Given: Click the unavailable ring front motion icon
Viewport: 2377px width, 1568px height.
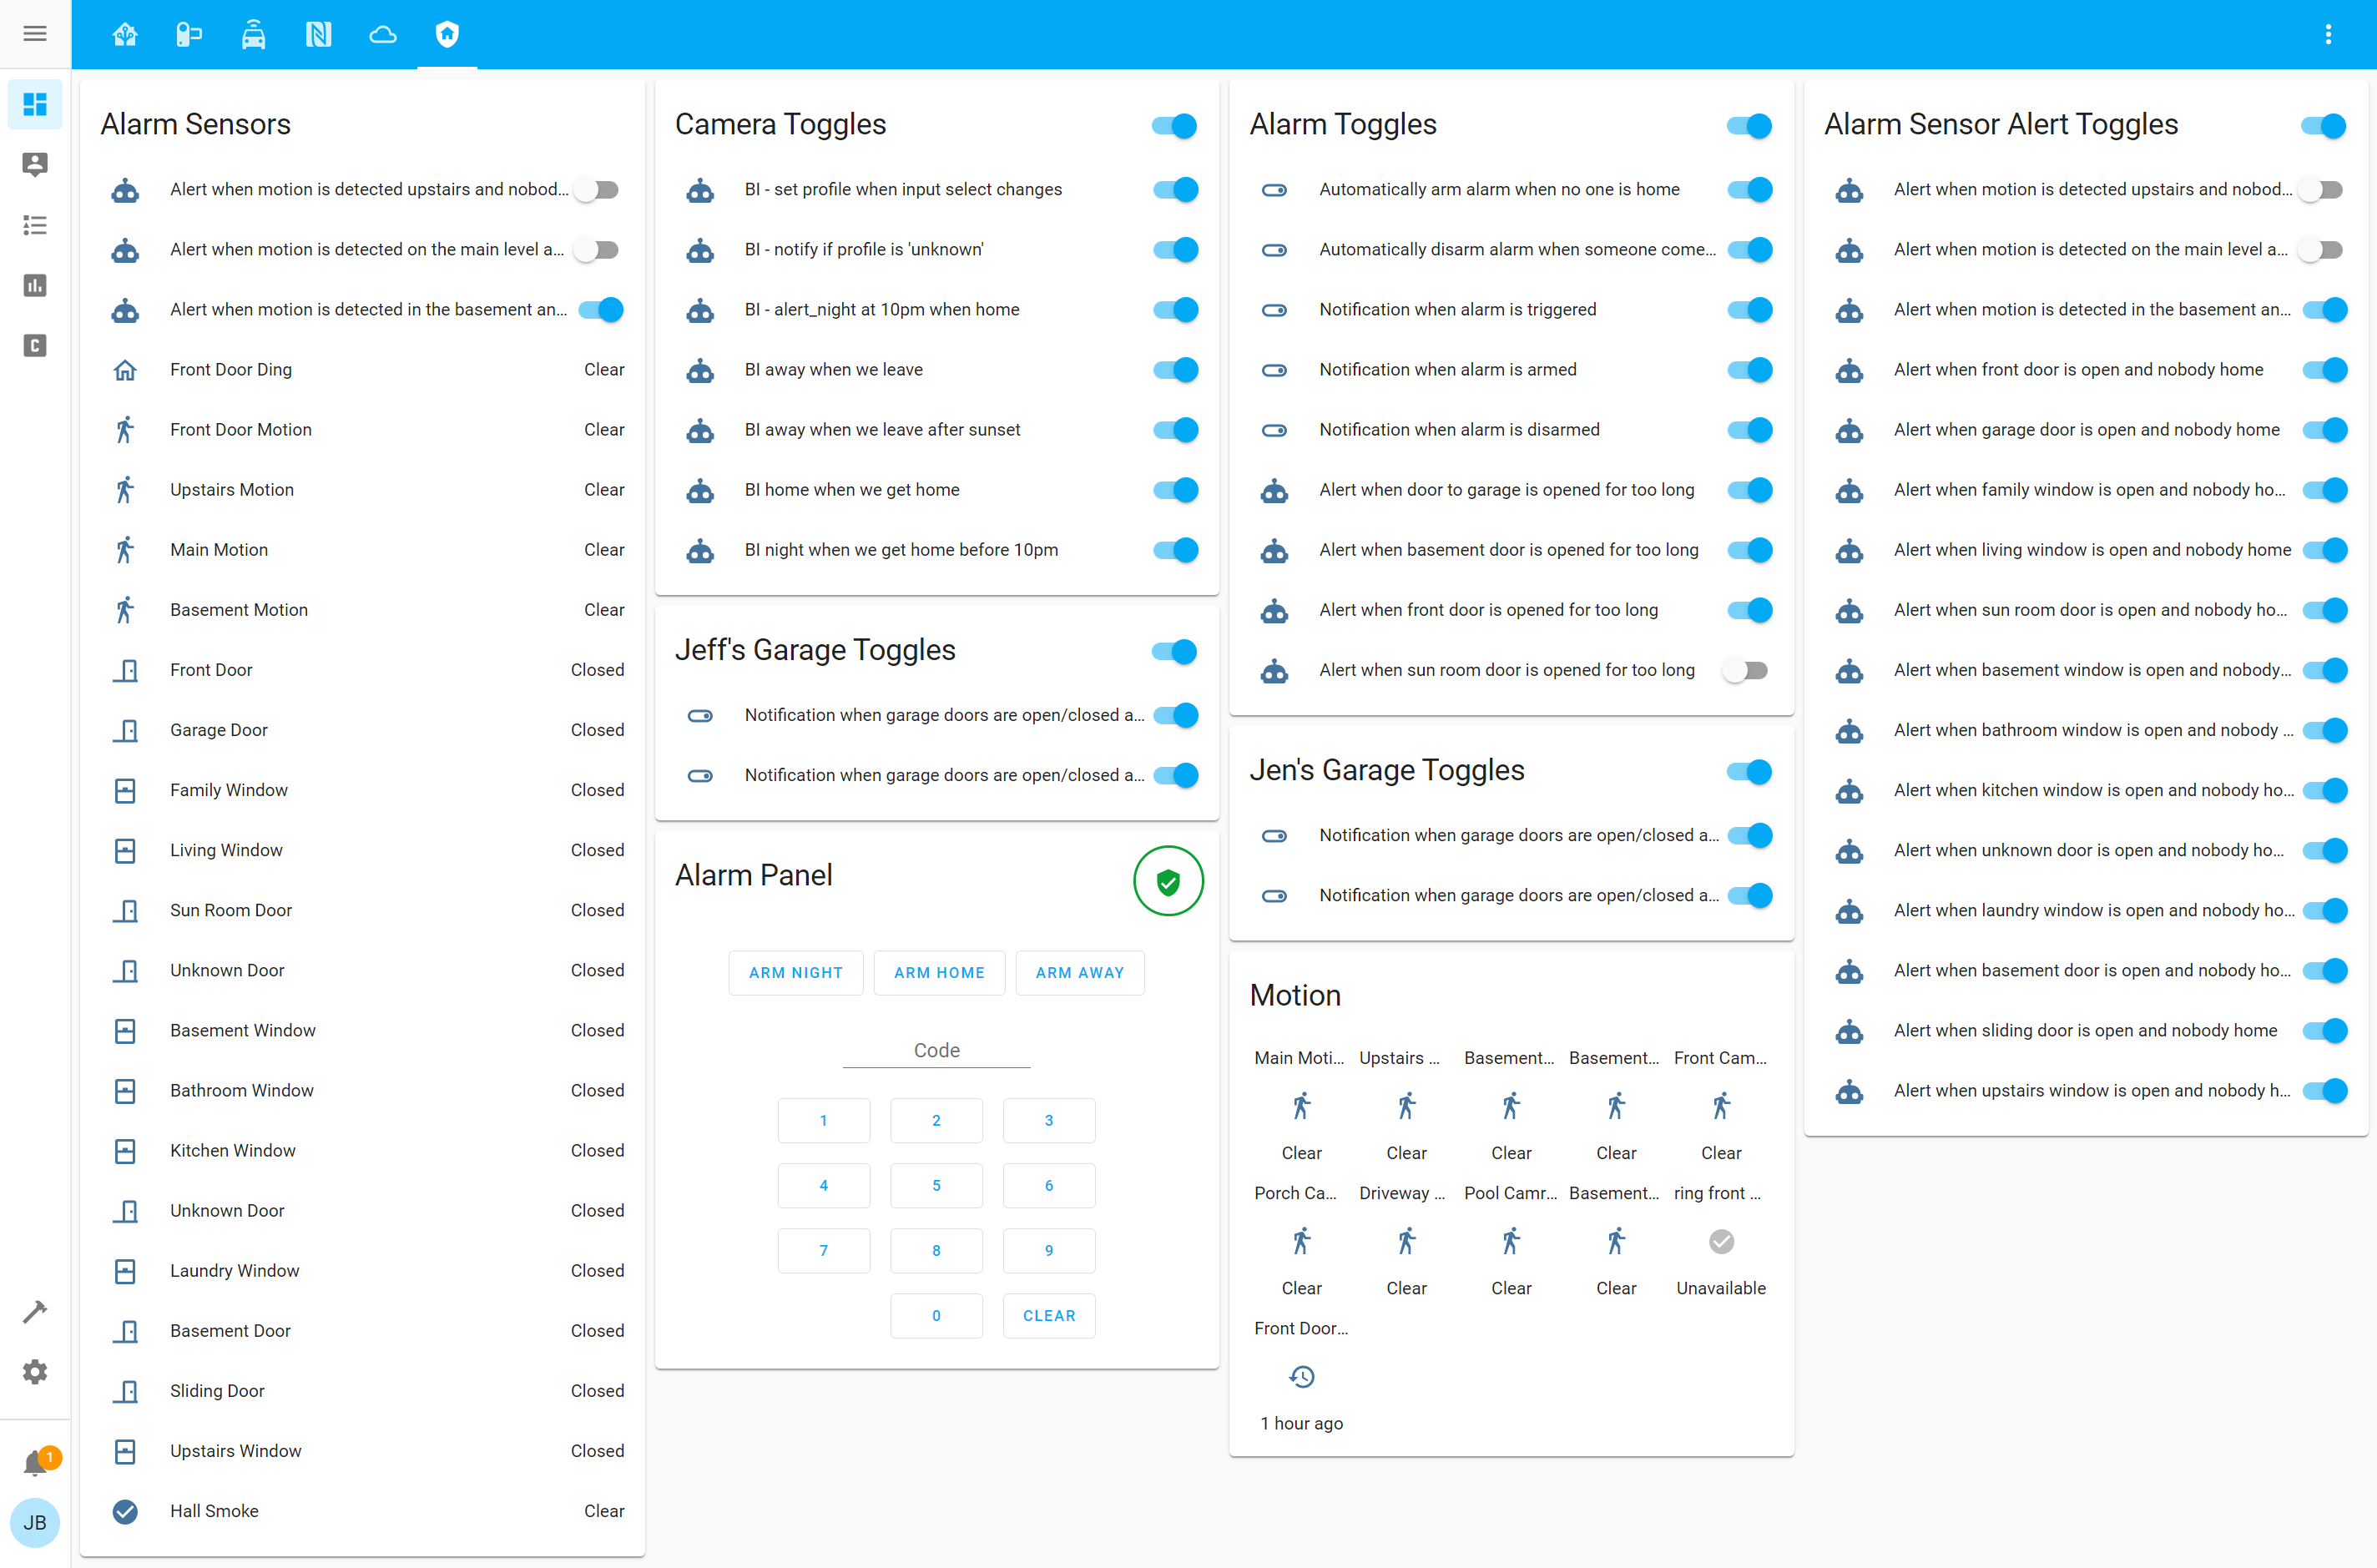Looking at the screenshot, I should coord(1720,1242).
